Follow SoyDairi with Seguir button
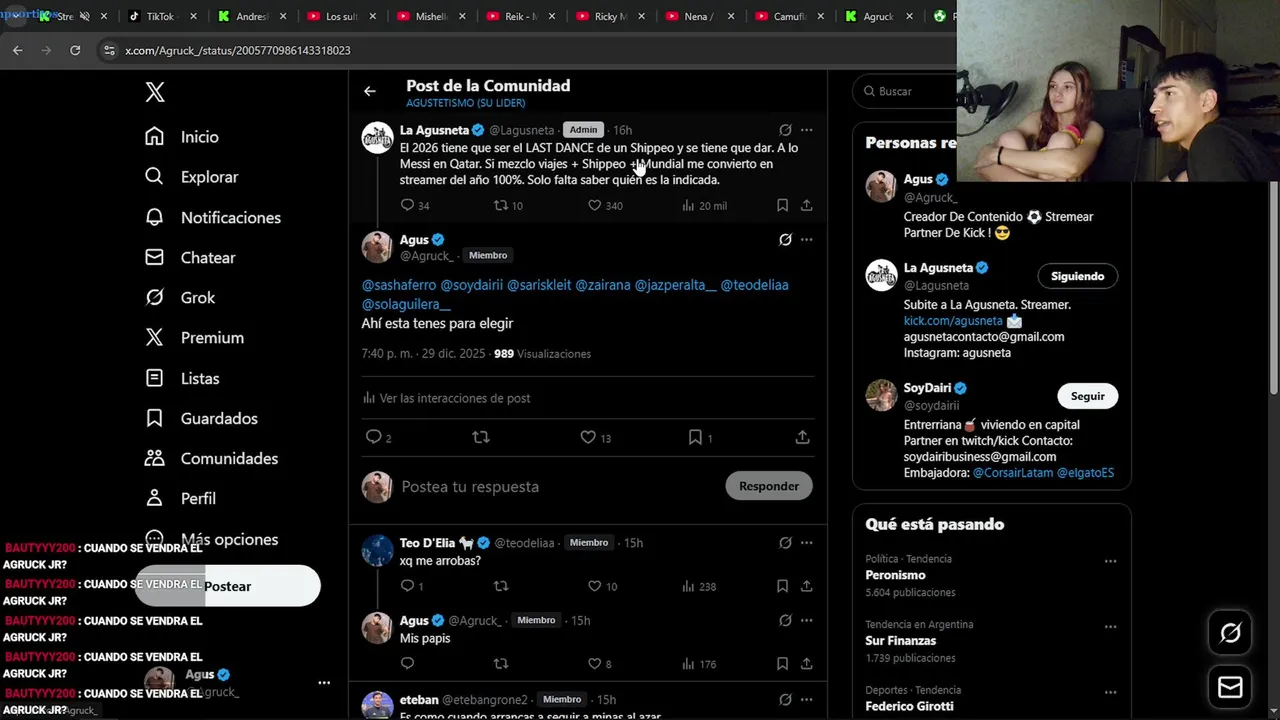Screen dimensions: 1280x720 coord(1087,396)
